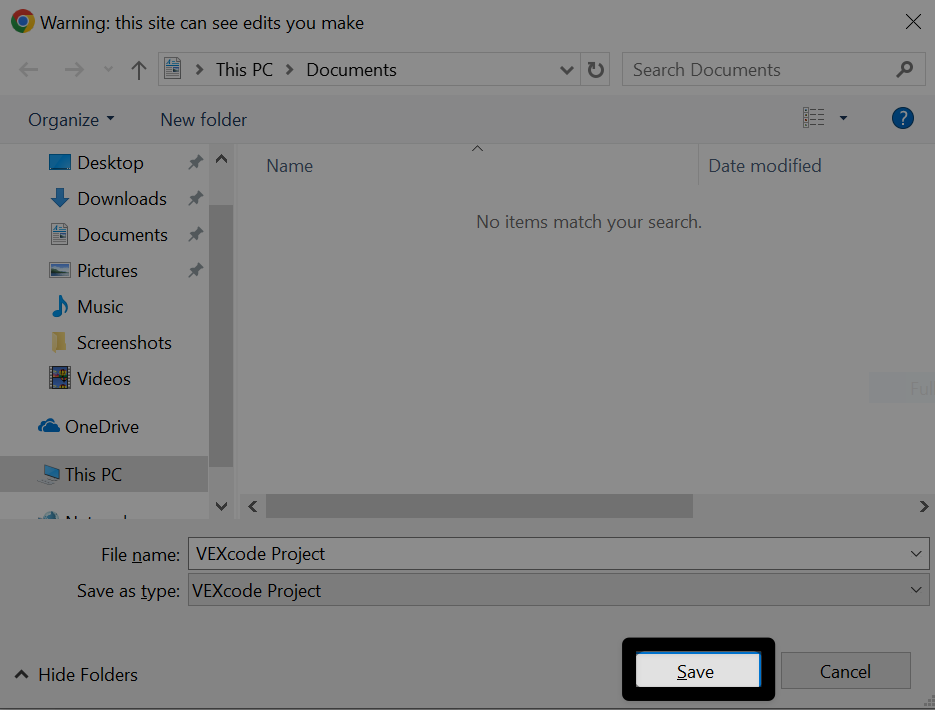Sort files by Name column

tap(289, 165)
